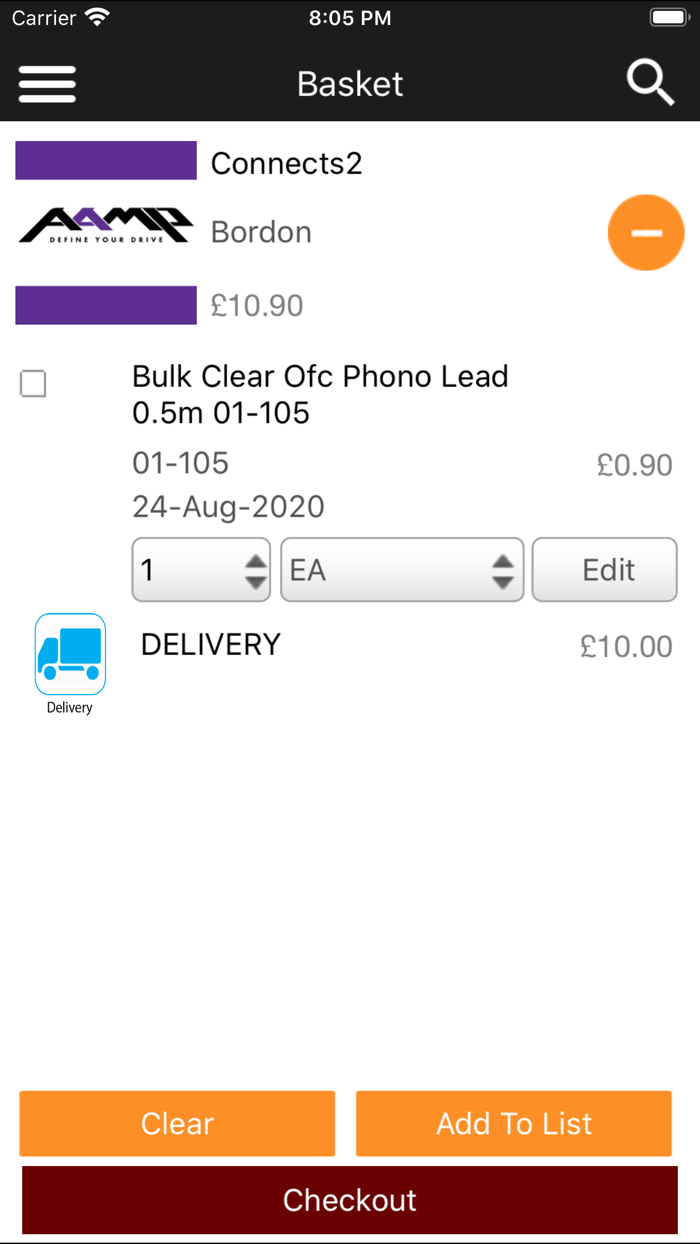Tap the top purple color bar
The image size is (700, 1244).
point(106,161)
